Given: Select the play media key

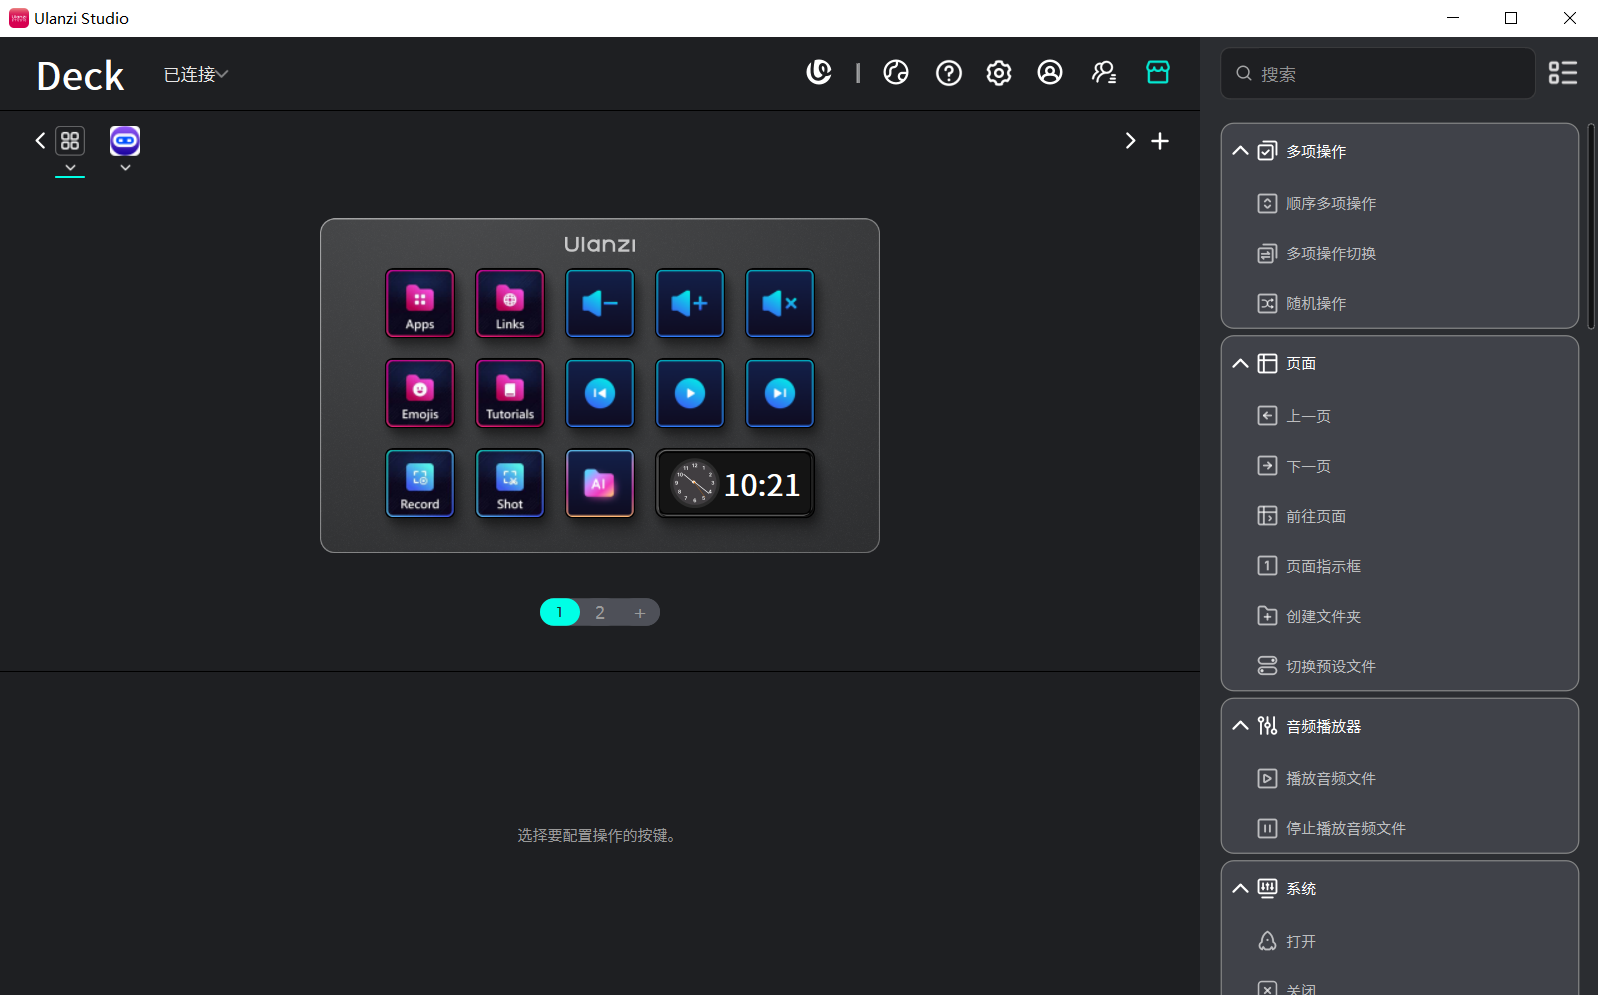Looking at the screenshot, I should (690, 393).
